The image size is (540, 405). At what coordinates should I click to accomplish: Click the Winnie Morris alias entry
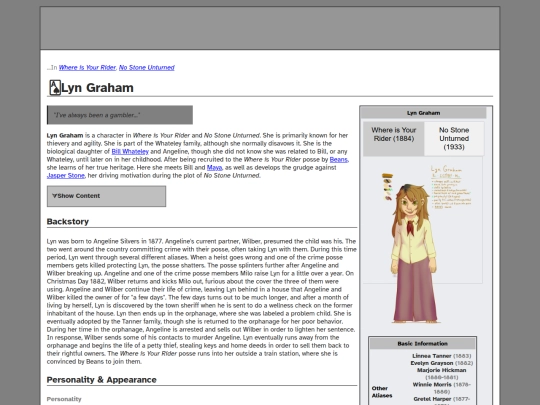[x=442, y=388]
